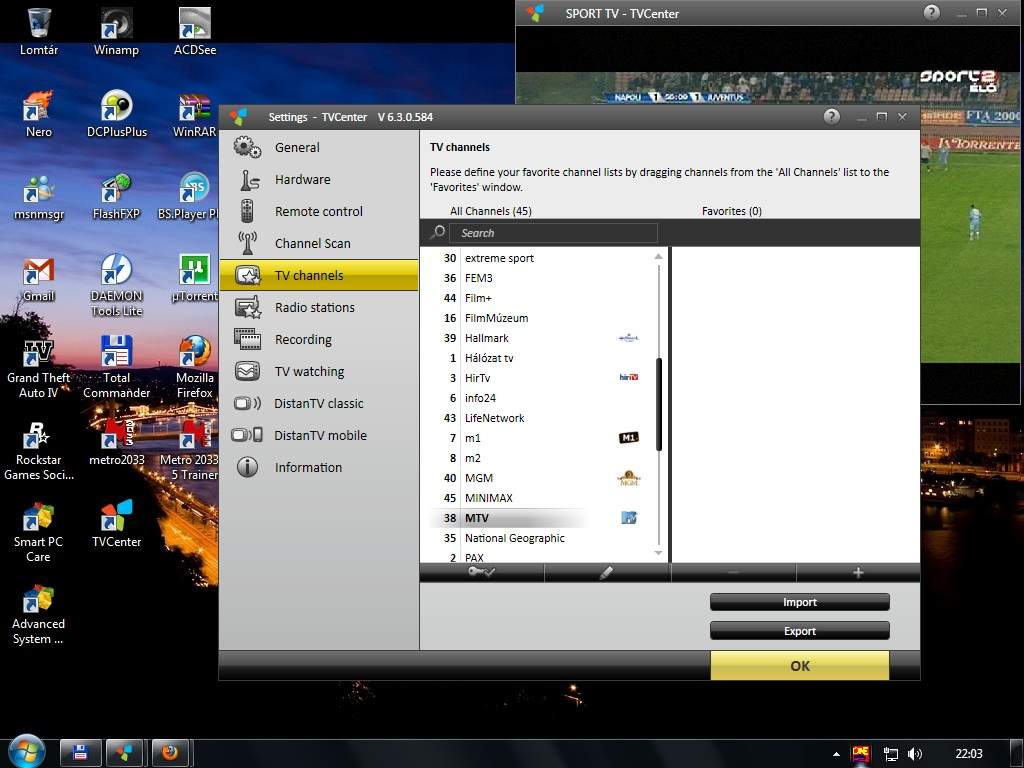Click the minus remove favorites icon
Image resolution: width=1024 pixels, height=768 pixels.
(733, 573)
